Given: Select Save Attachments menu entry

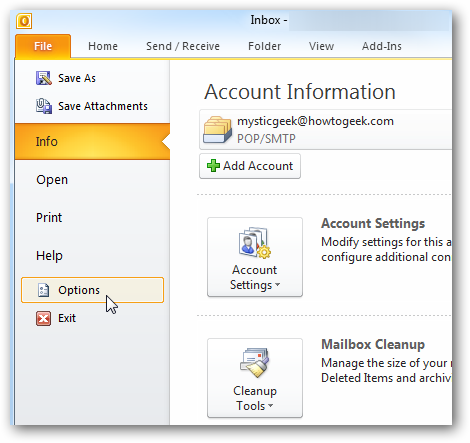Looking at the screenshot, I should [103, 106].
